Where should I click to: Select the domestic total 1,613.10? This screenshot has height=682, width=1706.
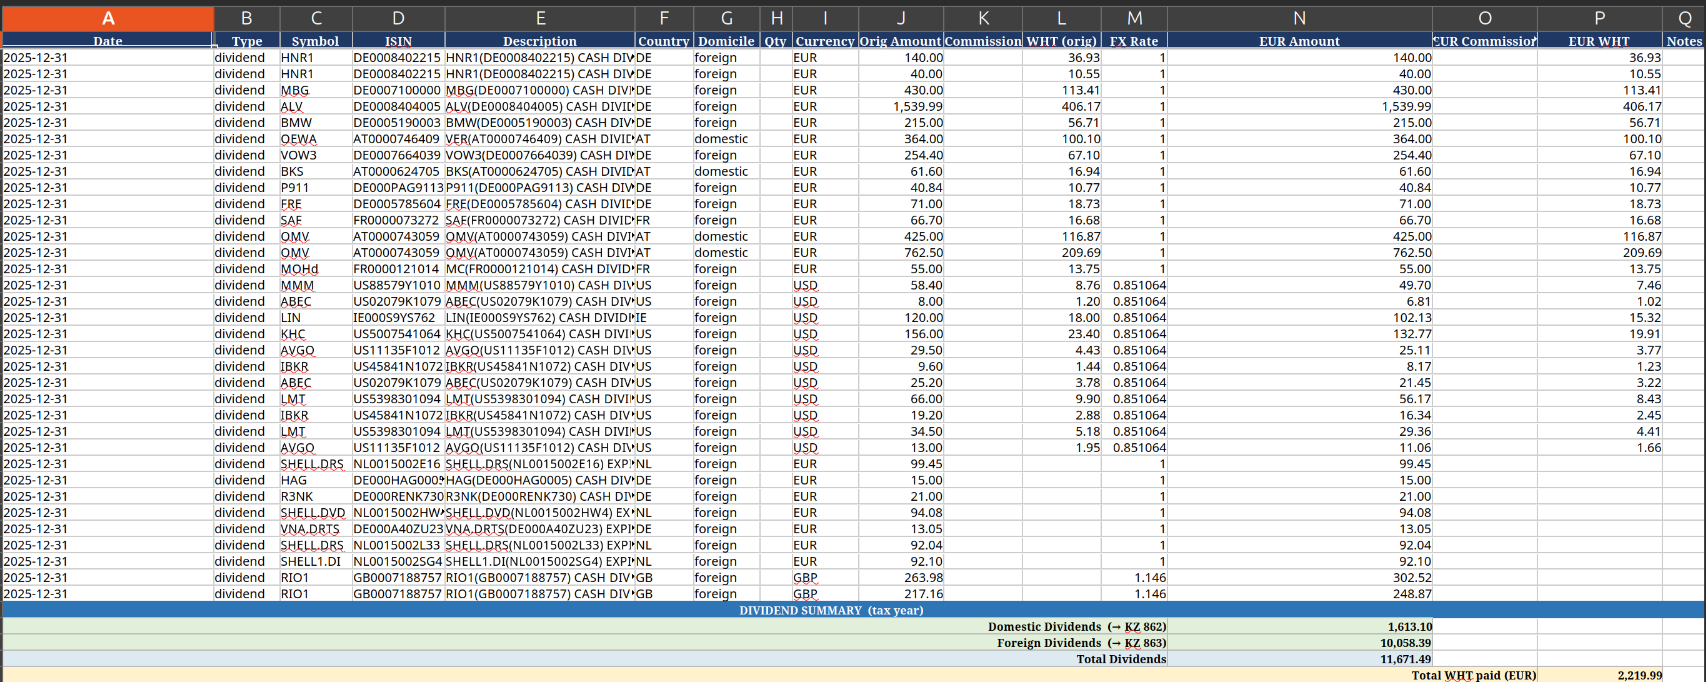pos(1300,627)
